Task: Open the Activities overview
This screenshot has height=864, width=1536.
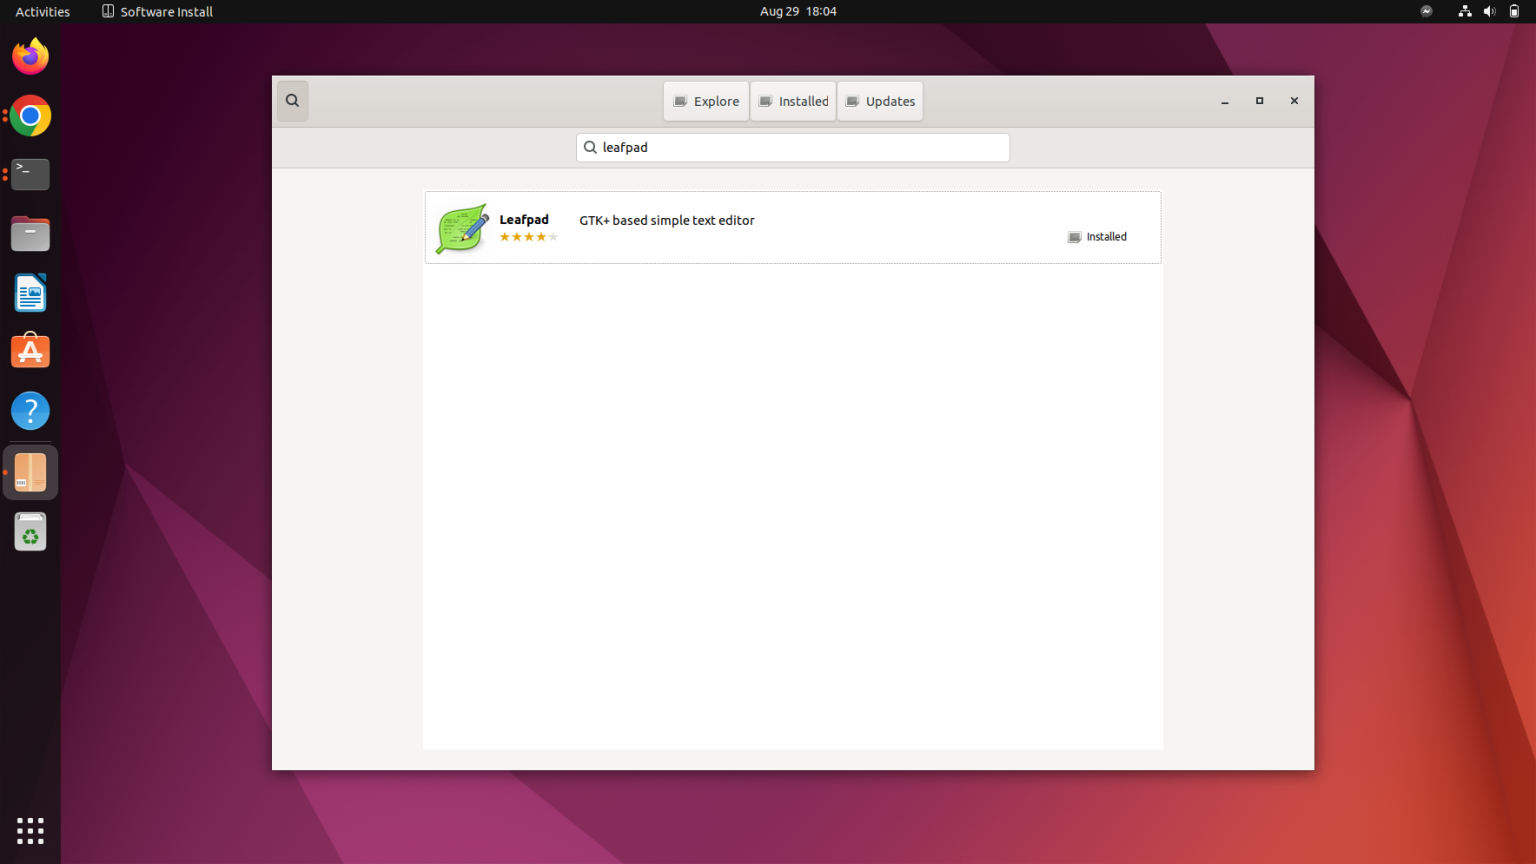Action: (41, 11)
